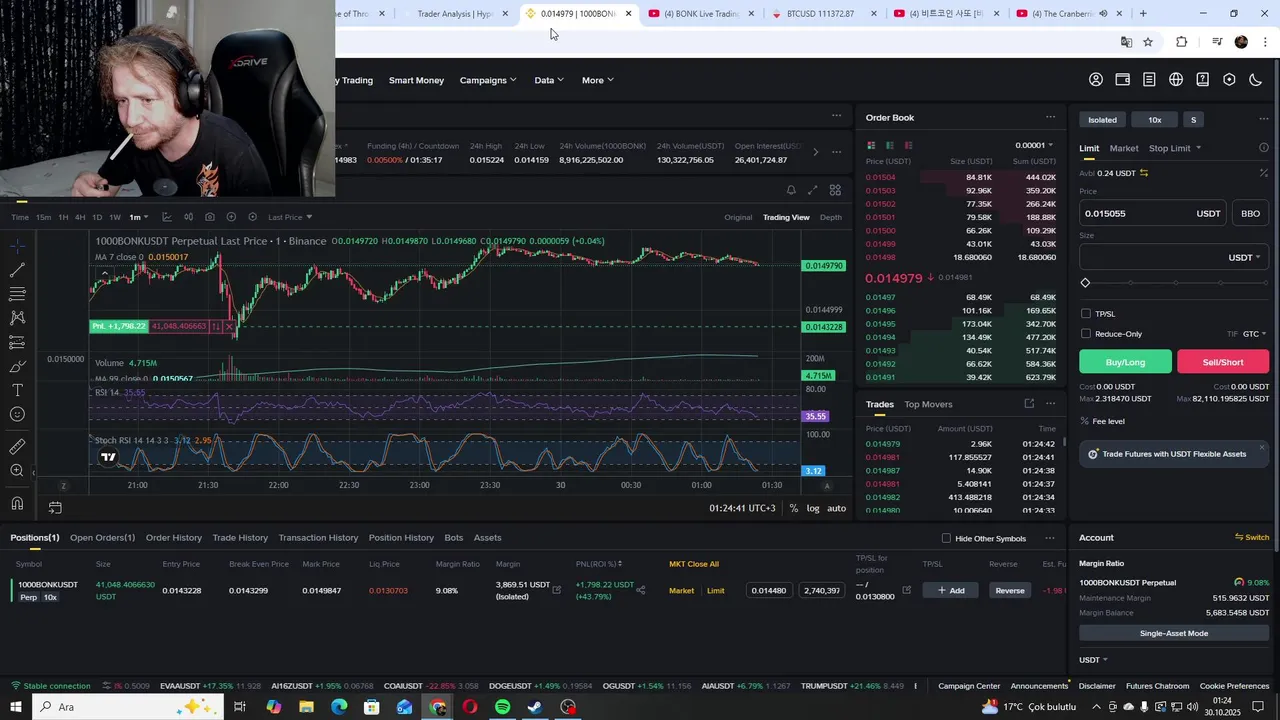Screen dimensions: 1280x720
Task: Open the Open Orders(1) tab
Action: (x=102, y=538)
